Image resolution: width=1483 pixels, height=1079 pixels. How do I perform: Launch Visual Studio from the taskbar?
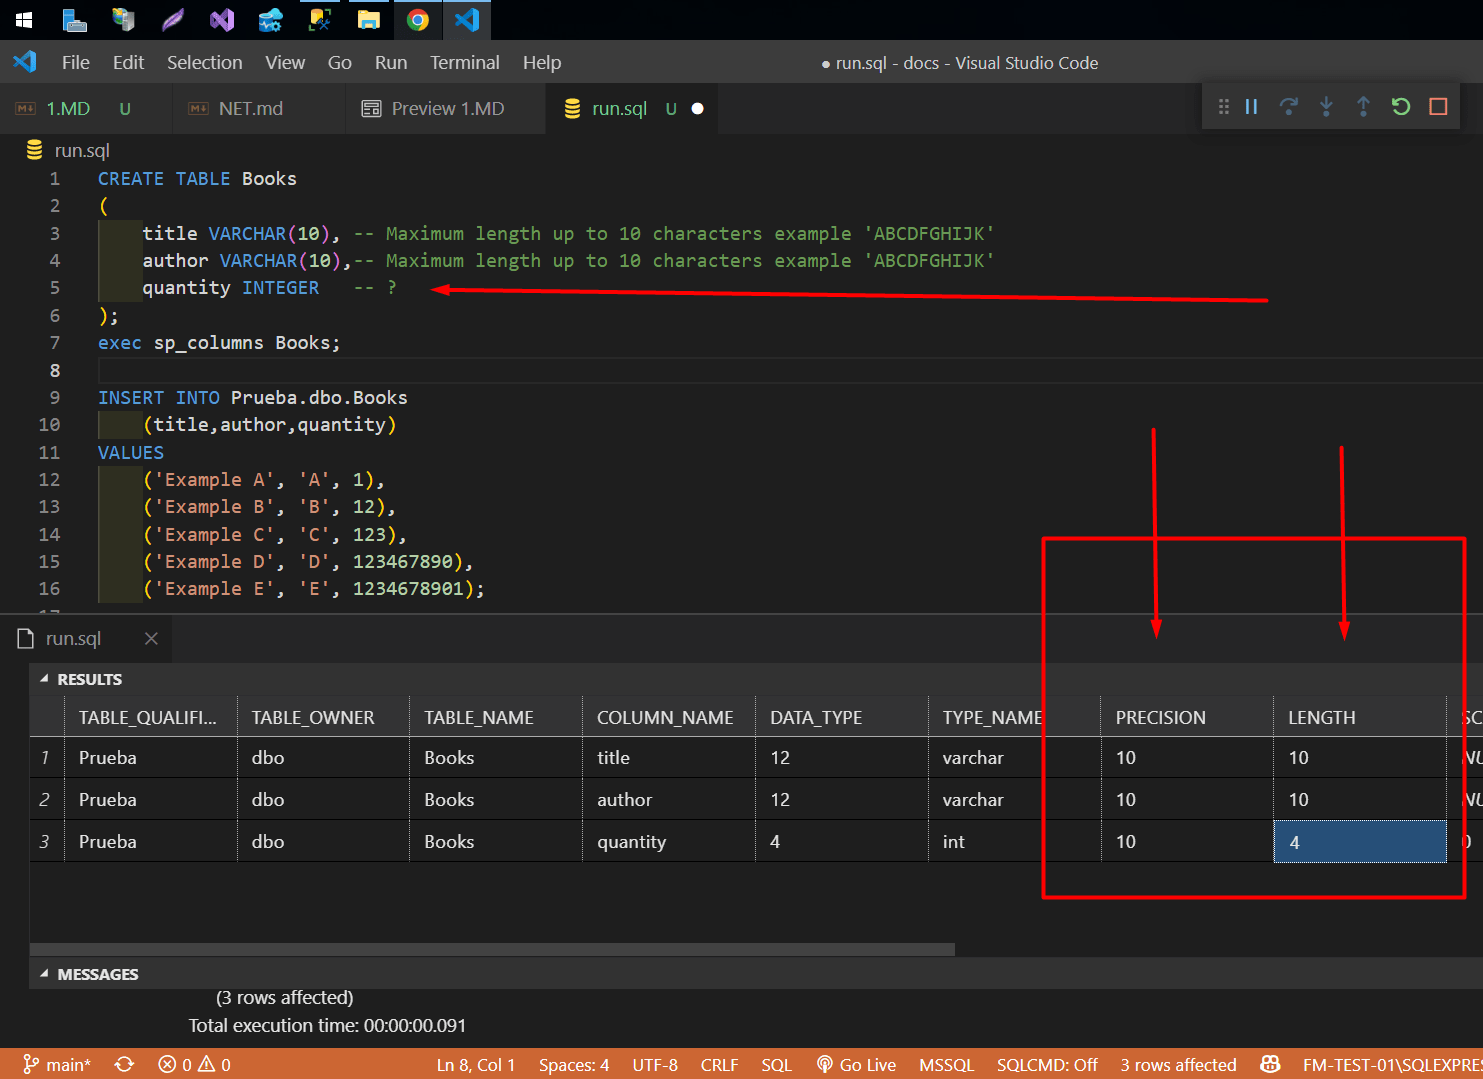221,19
